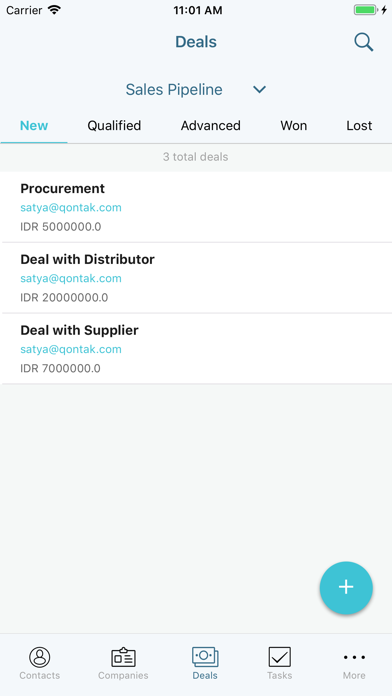This screenshot has width=392, height=696.
Task: Open the search magnifier icon
Action: pyautogui.click(x=364, y=43)
